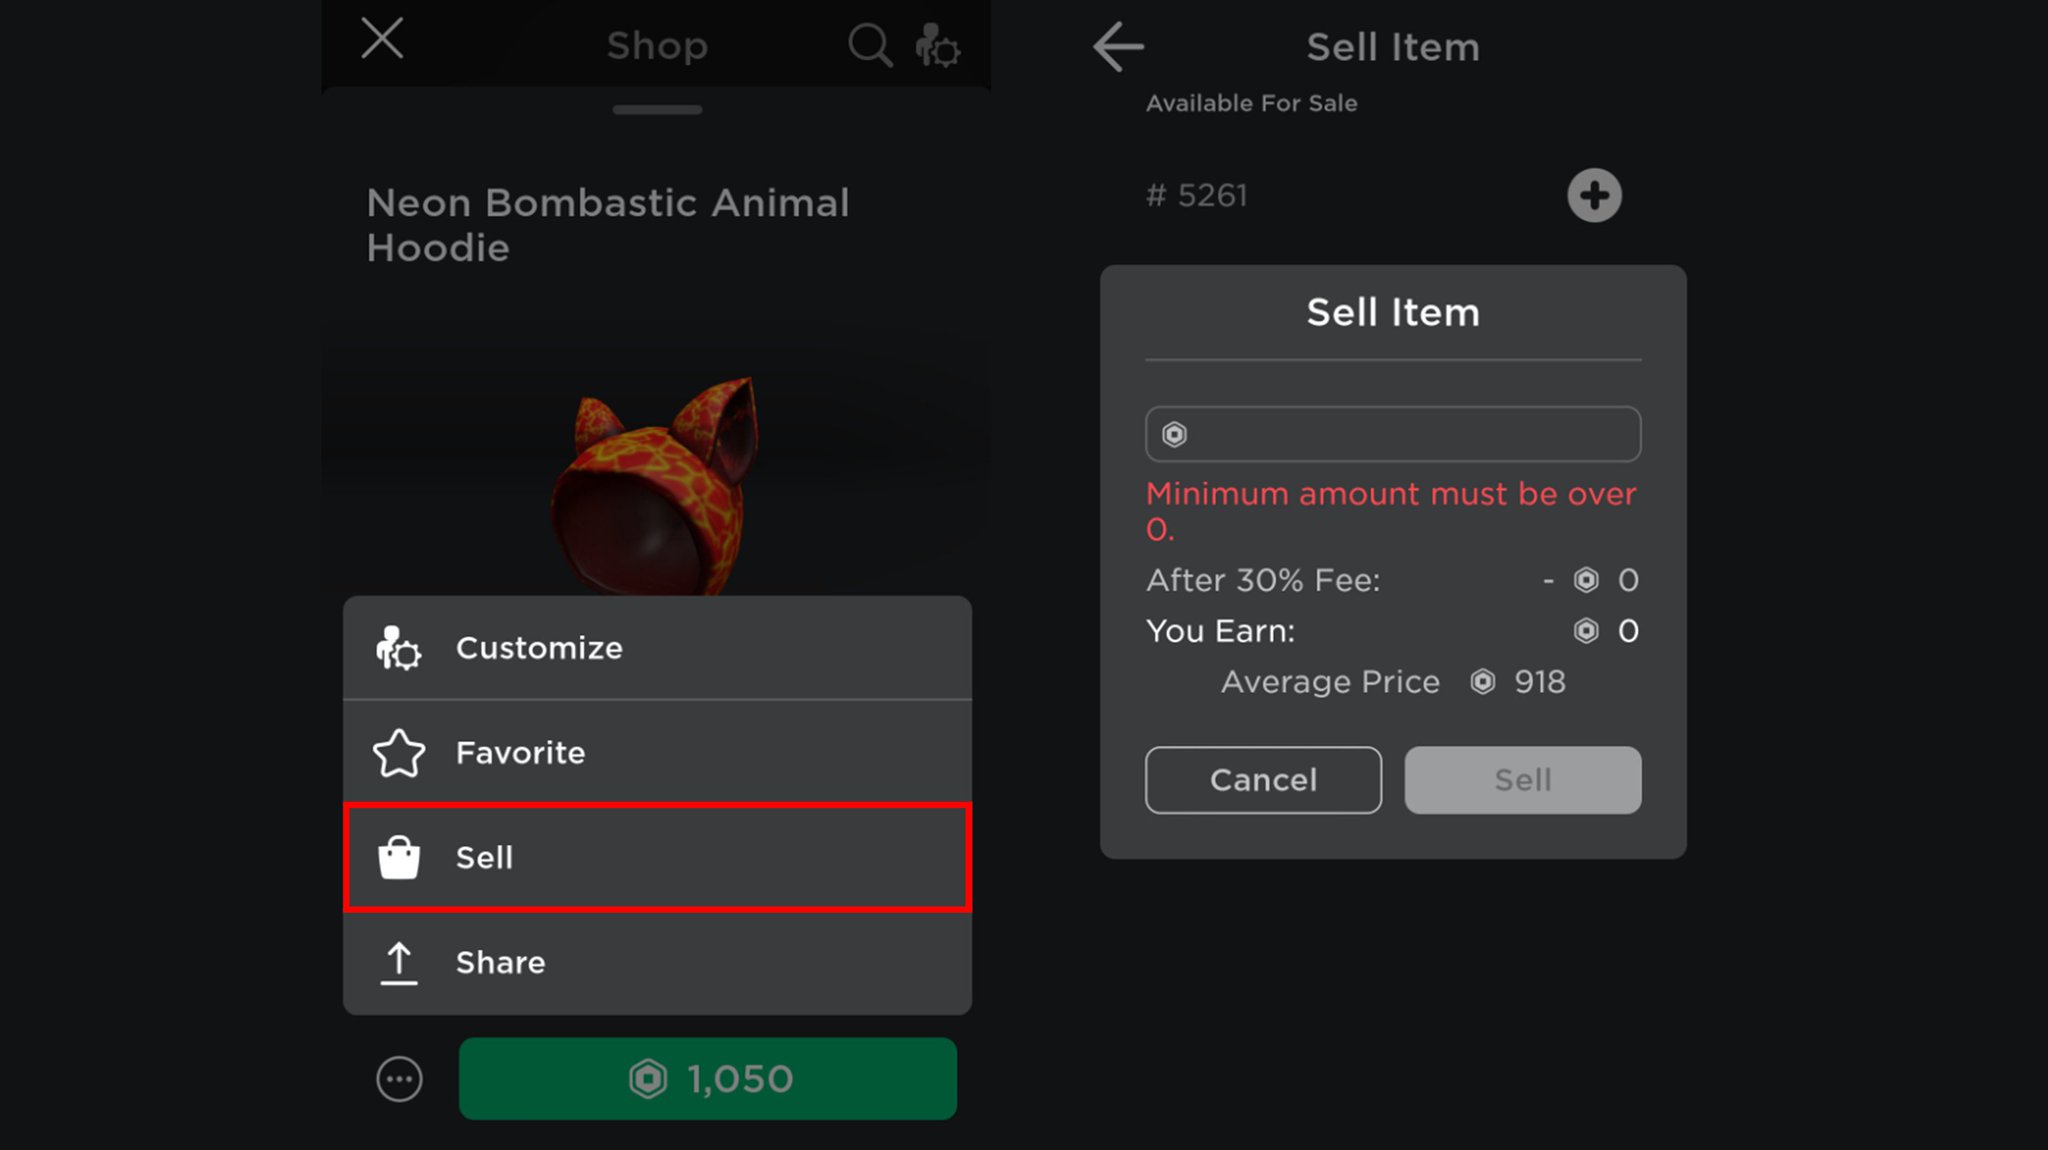Focus the Robux price input field

(1392, 434)
